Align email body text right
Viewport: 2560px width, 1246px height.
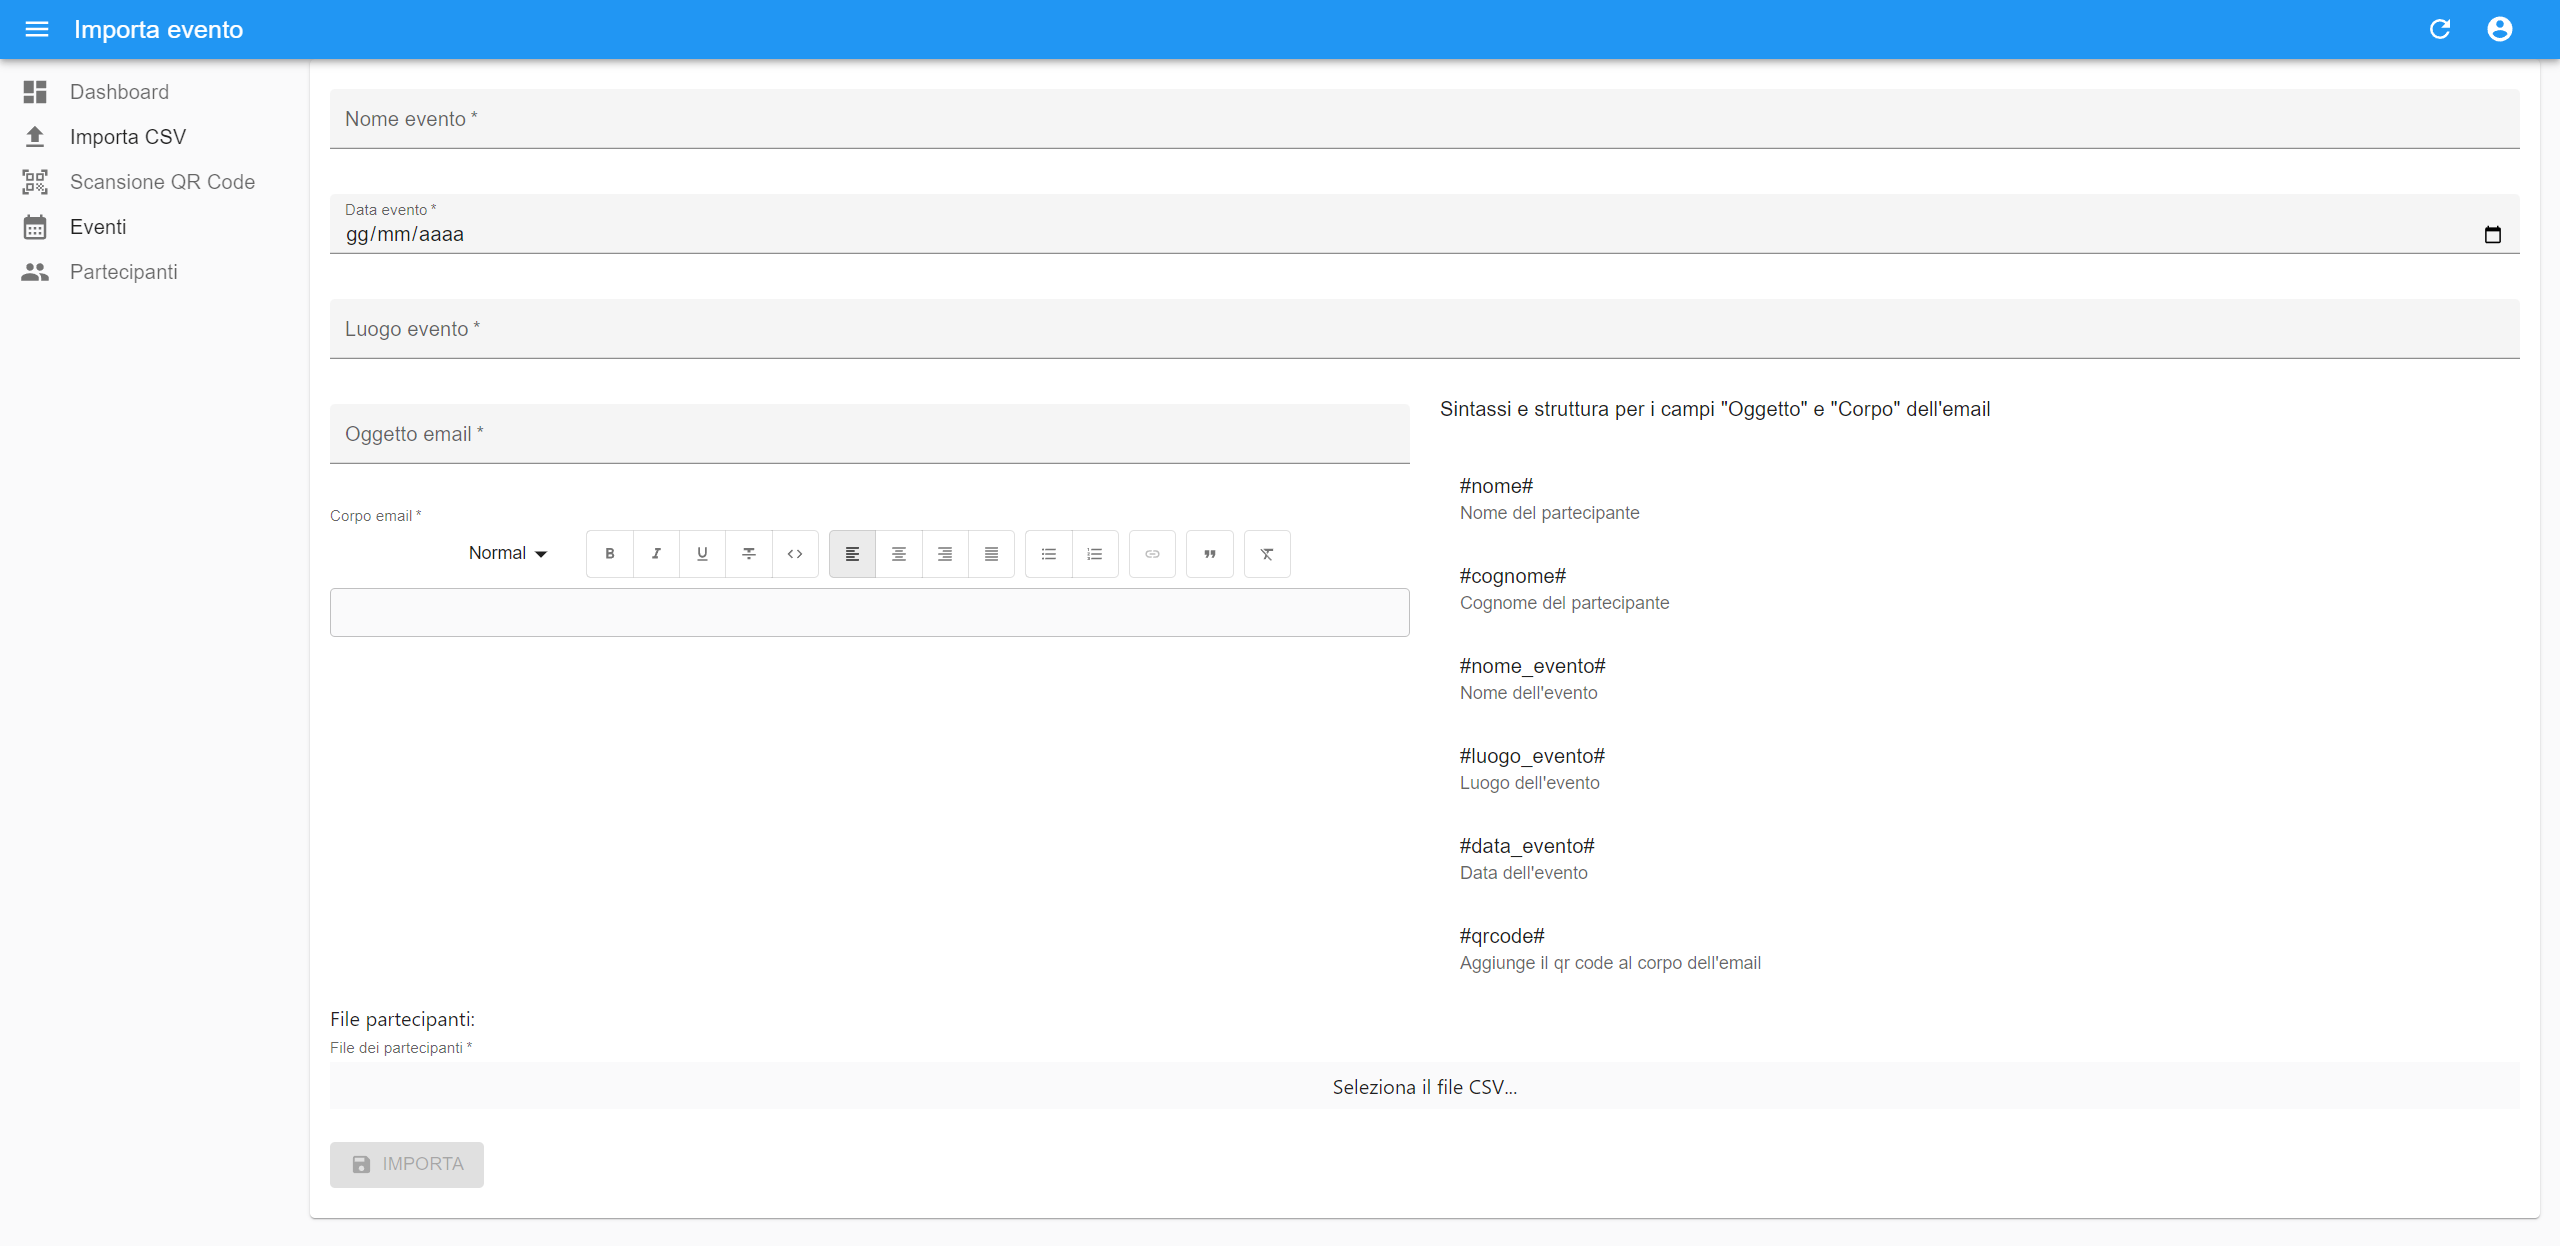click(945, 554)
